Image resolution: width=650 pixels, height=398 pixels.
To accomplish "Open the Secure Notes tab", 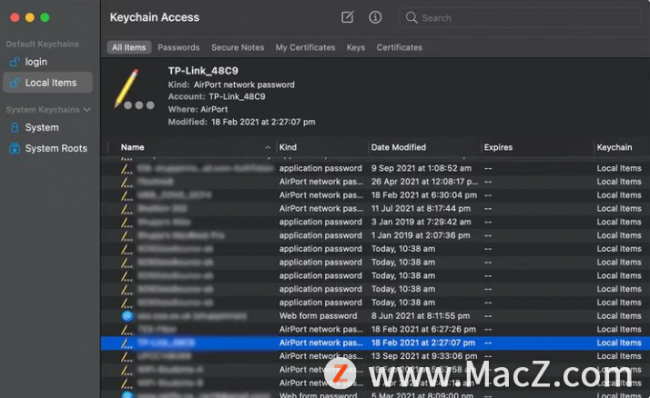I will [238, 47].
